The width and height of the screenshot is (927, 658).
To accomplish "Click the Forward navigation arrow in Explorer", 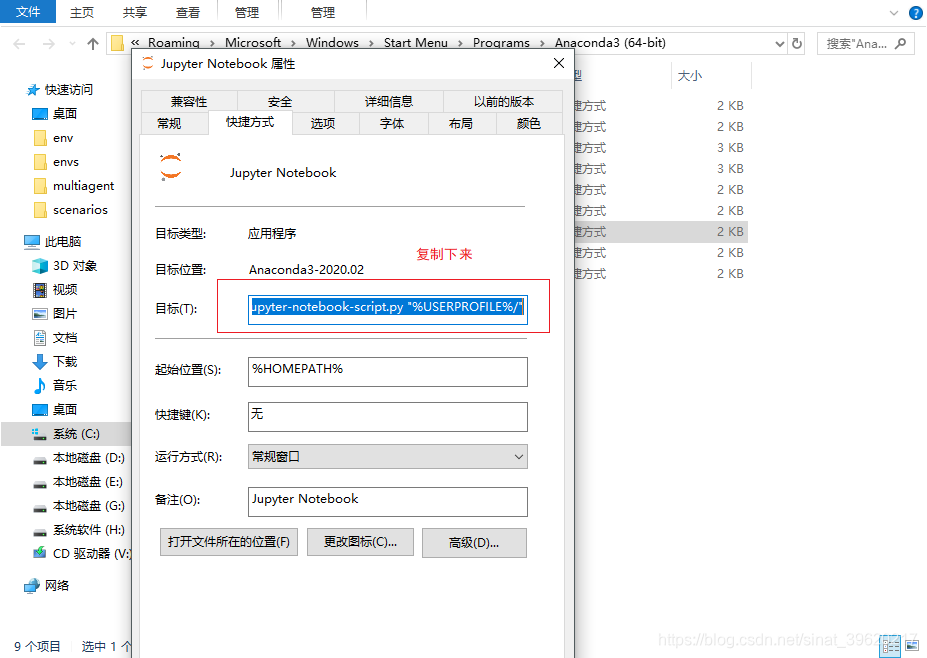I will tap(49, 44).
